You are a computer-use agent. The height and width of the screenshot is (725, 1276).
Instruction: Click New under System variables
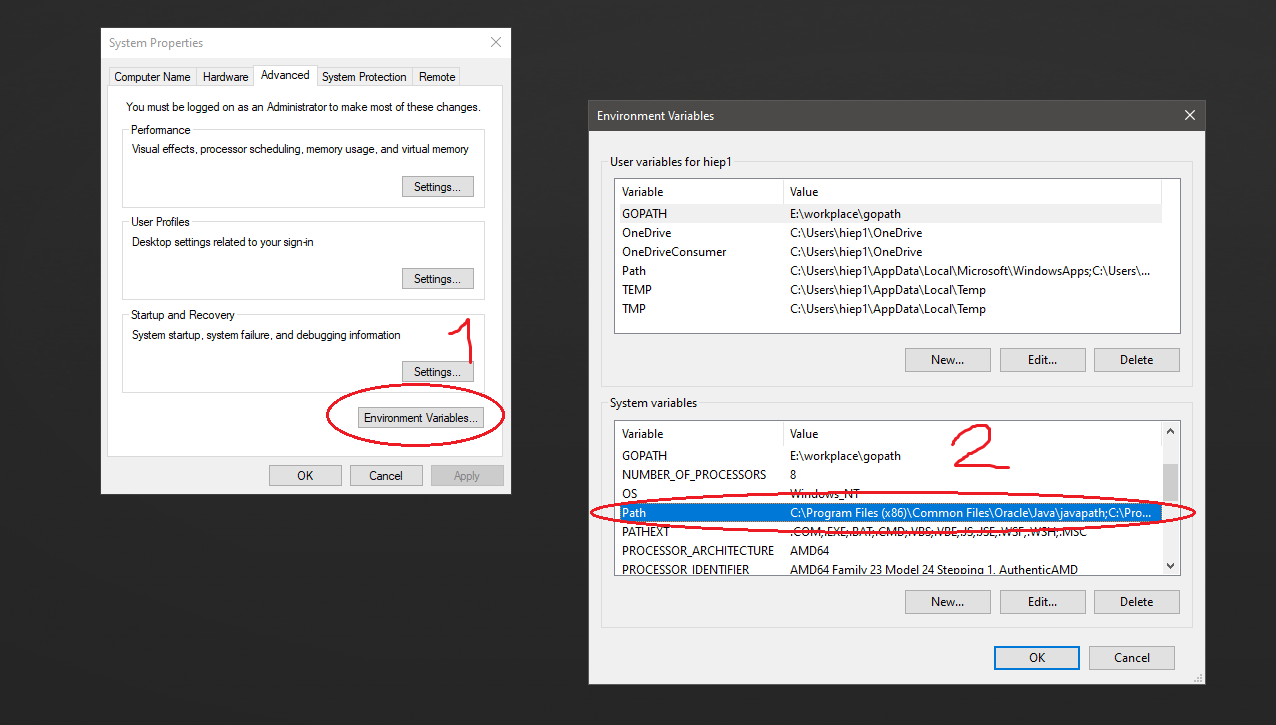(x=947, y=602)
